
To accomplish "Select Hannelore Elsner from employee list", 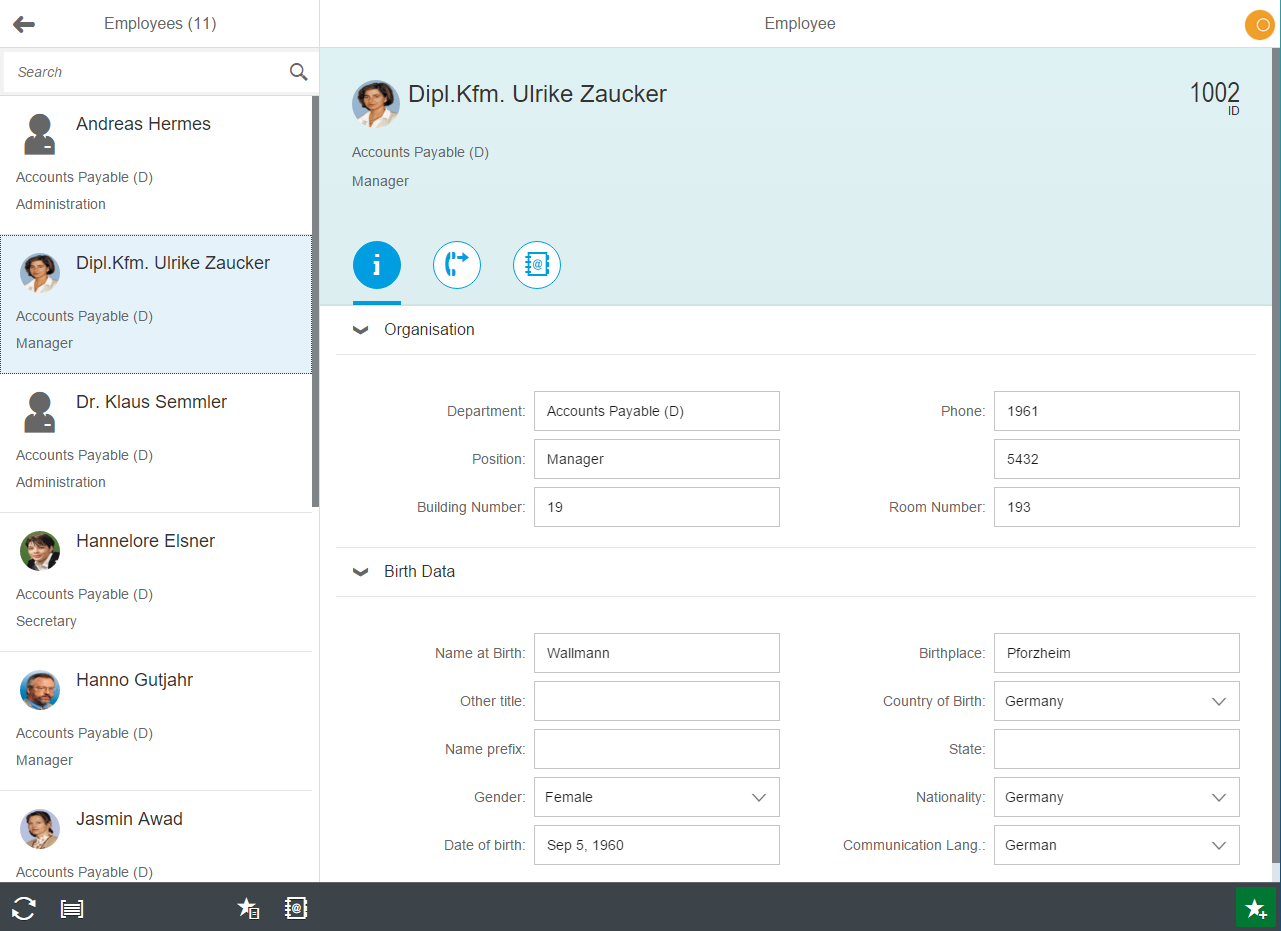I will tap(145, 541).
